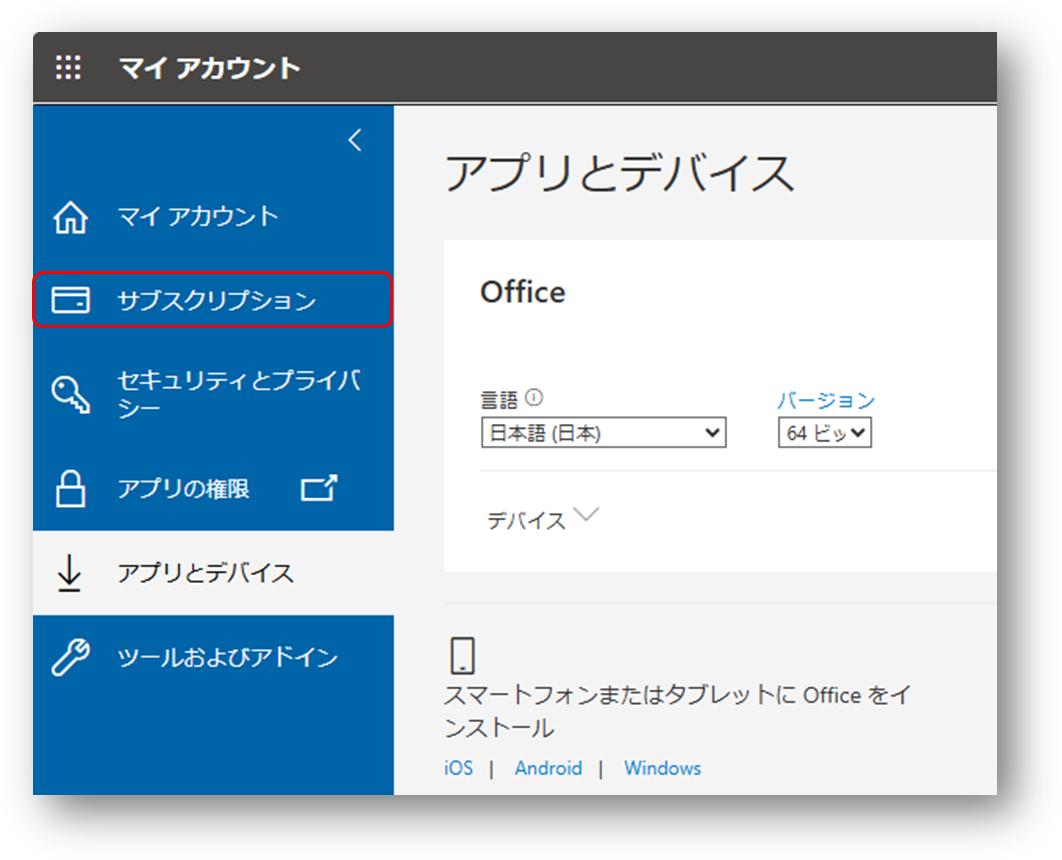
Task: Click the home icon beside マイ アカウント
Action: tap(70, 214)
